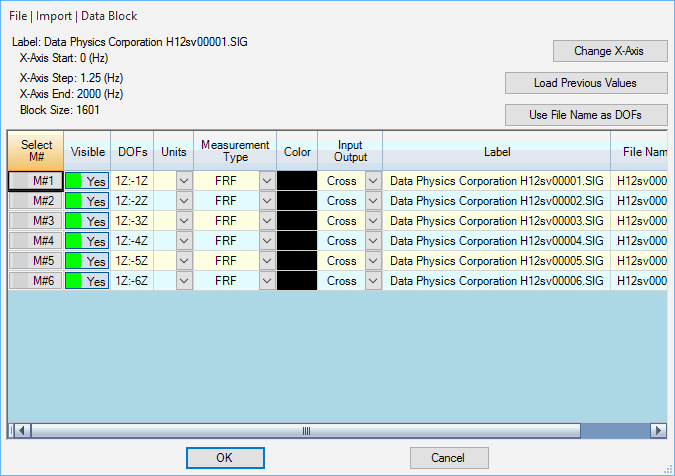Toggle Visible Yes for M#6
This screenshot has width=675, height=476.
click(x=87, y=281)
